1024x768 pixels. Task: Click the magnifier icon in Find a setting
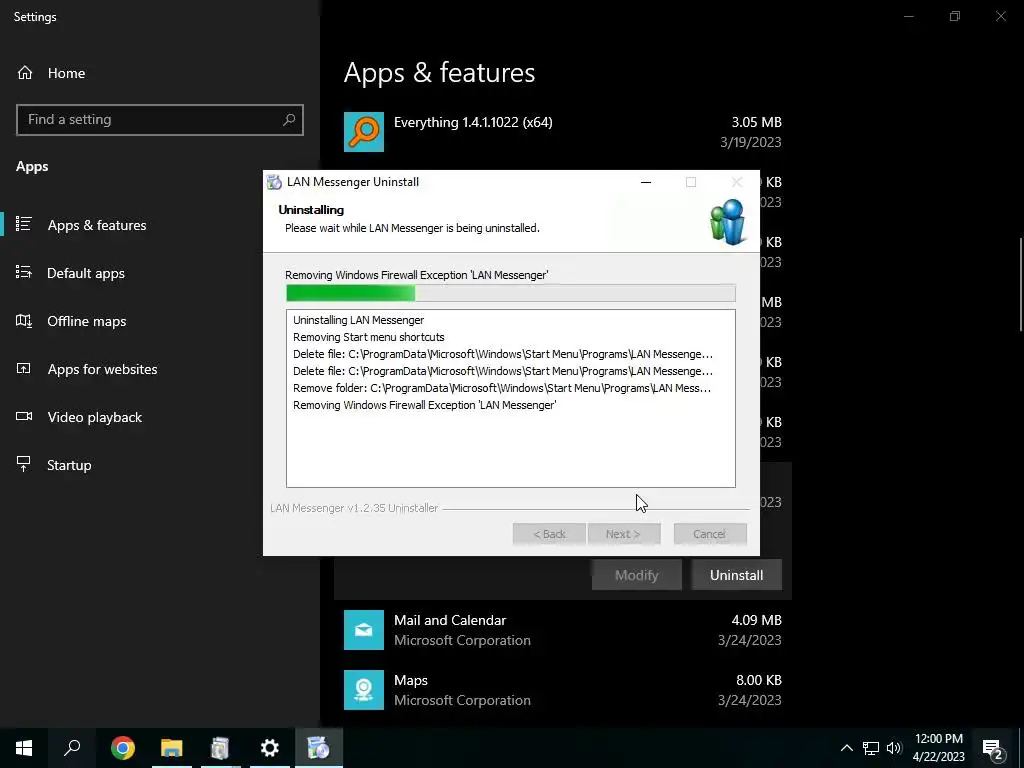click(289, 120)
